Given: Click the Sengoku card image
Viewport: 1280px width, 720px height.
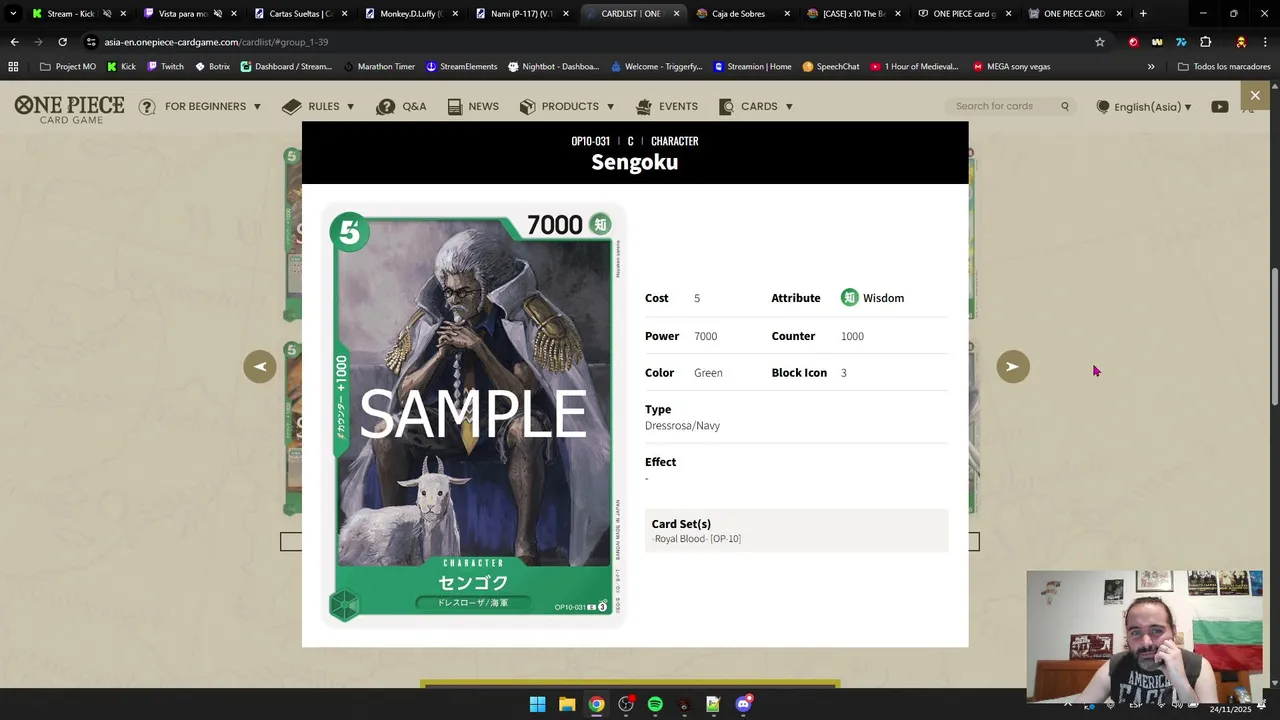Looking at the screenshot, I should click(x=473, y=416).
